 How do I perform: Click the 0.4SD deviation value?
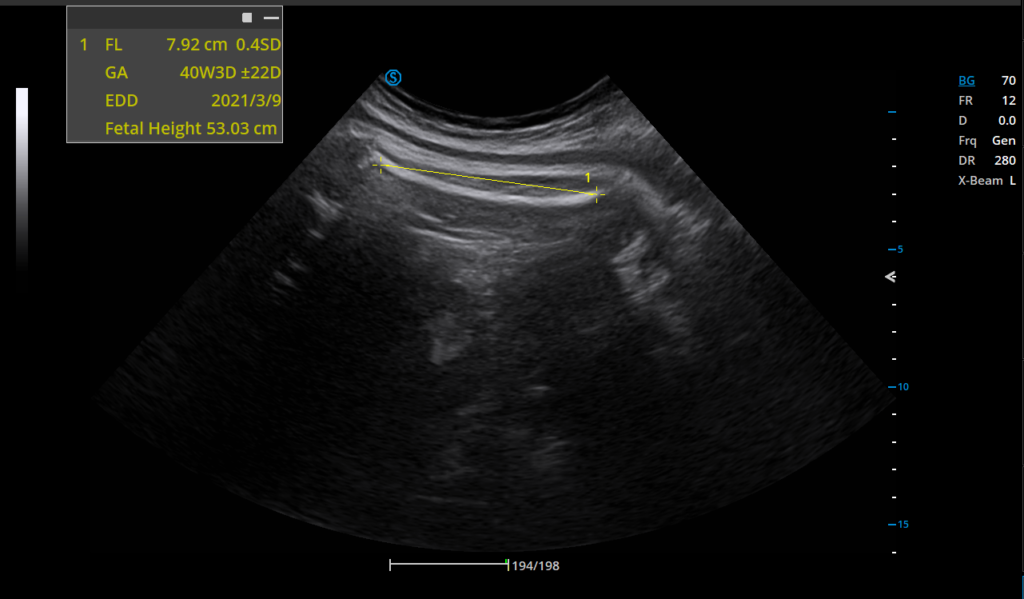pyautogui.click(x=259, y=44)
